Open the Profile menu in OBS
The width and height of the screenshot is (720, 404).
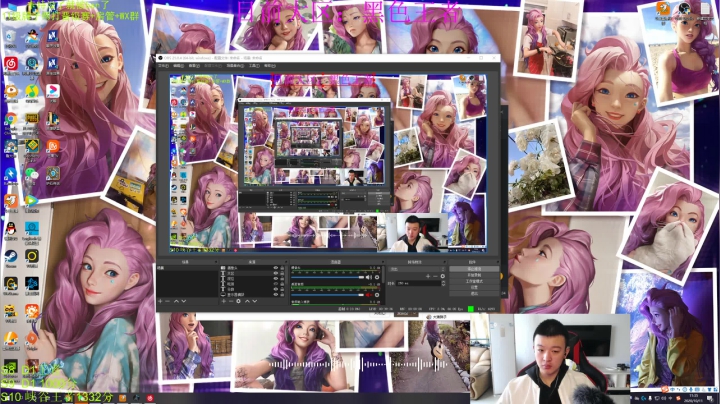213,66
